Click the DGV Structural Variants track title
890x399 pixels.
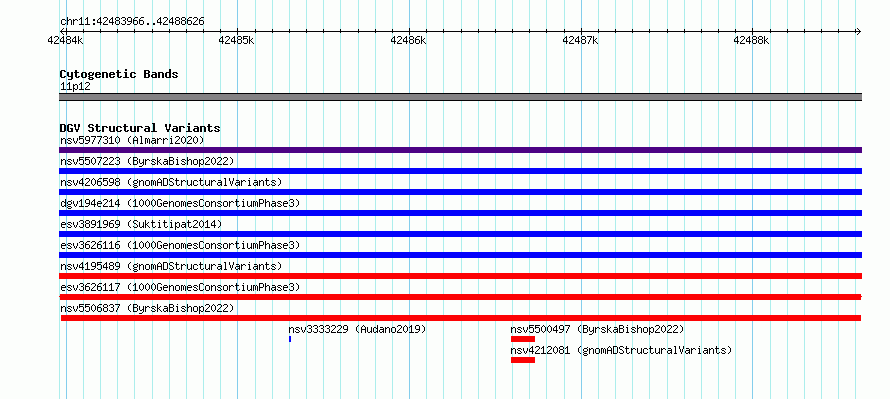tap(140, 128)
